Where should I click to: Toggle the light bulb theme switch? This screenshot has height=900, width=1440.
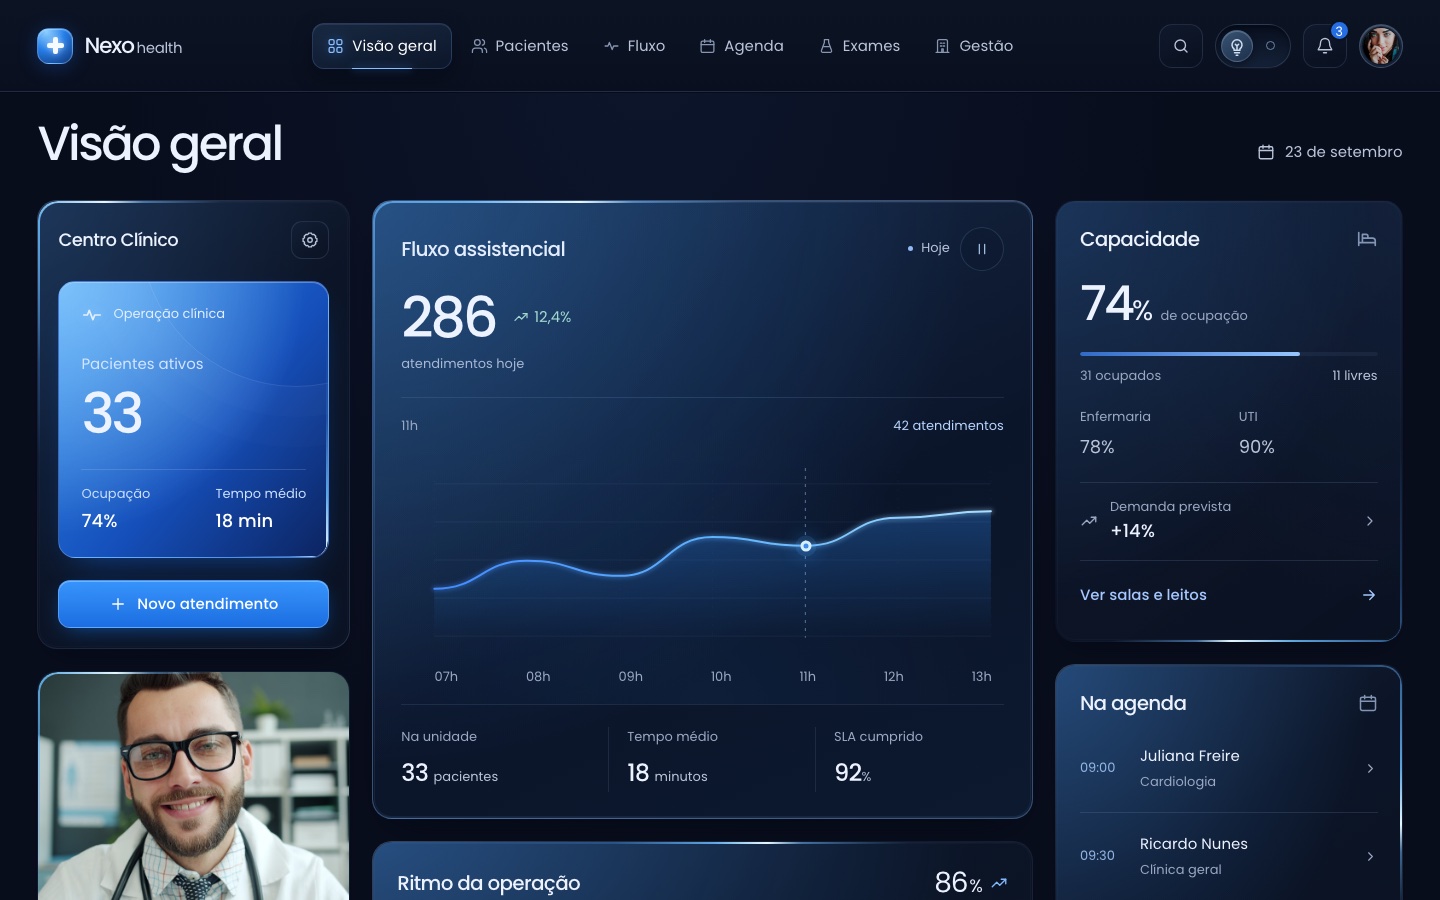click(x=1252, y=46)
